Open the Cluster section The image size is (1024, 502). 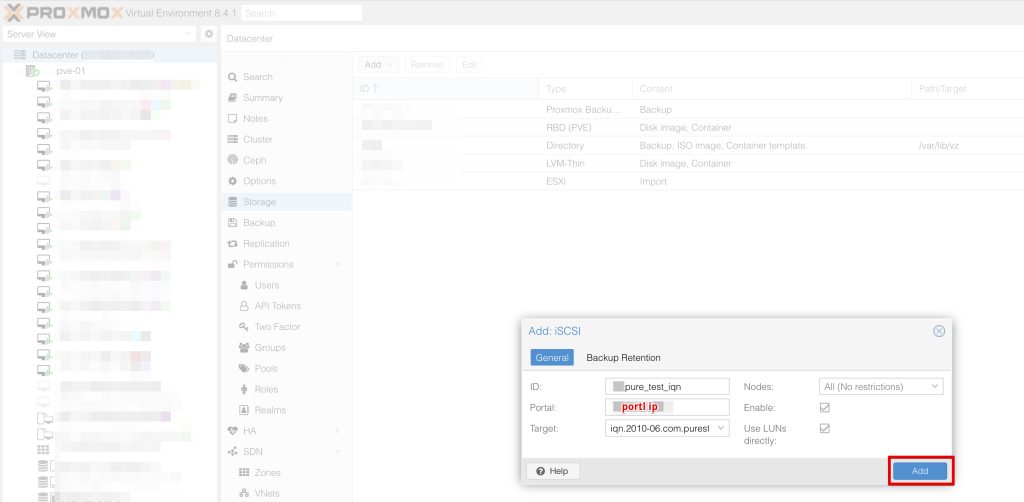(x=257, y=139)
